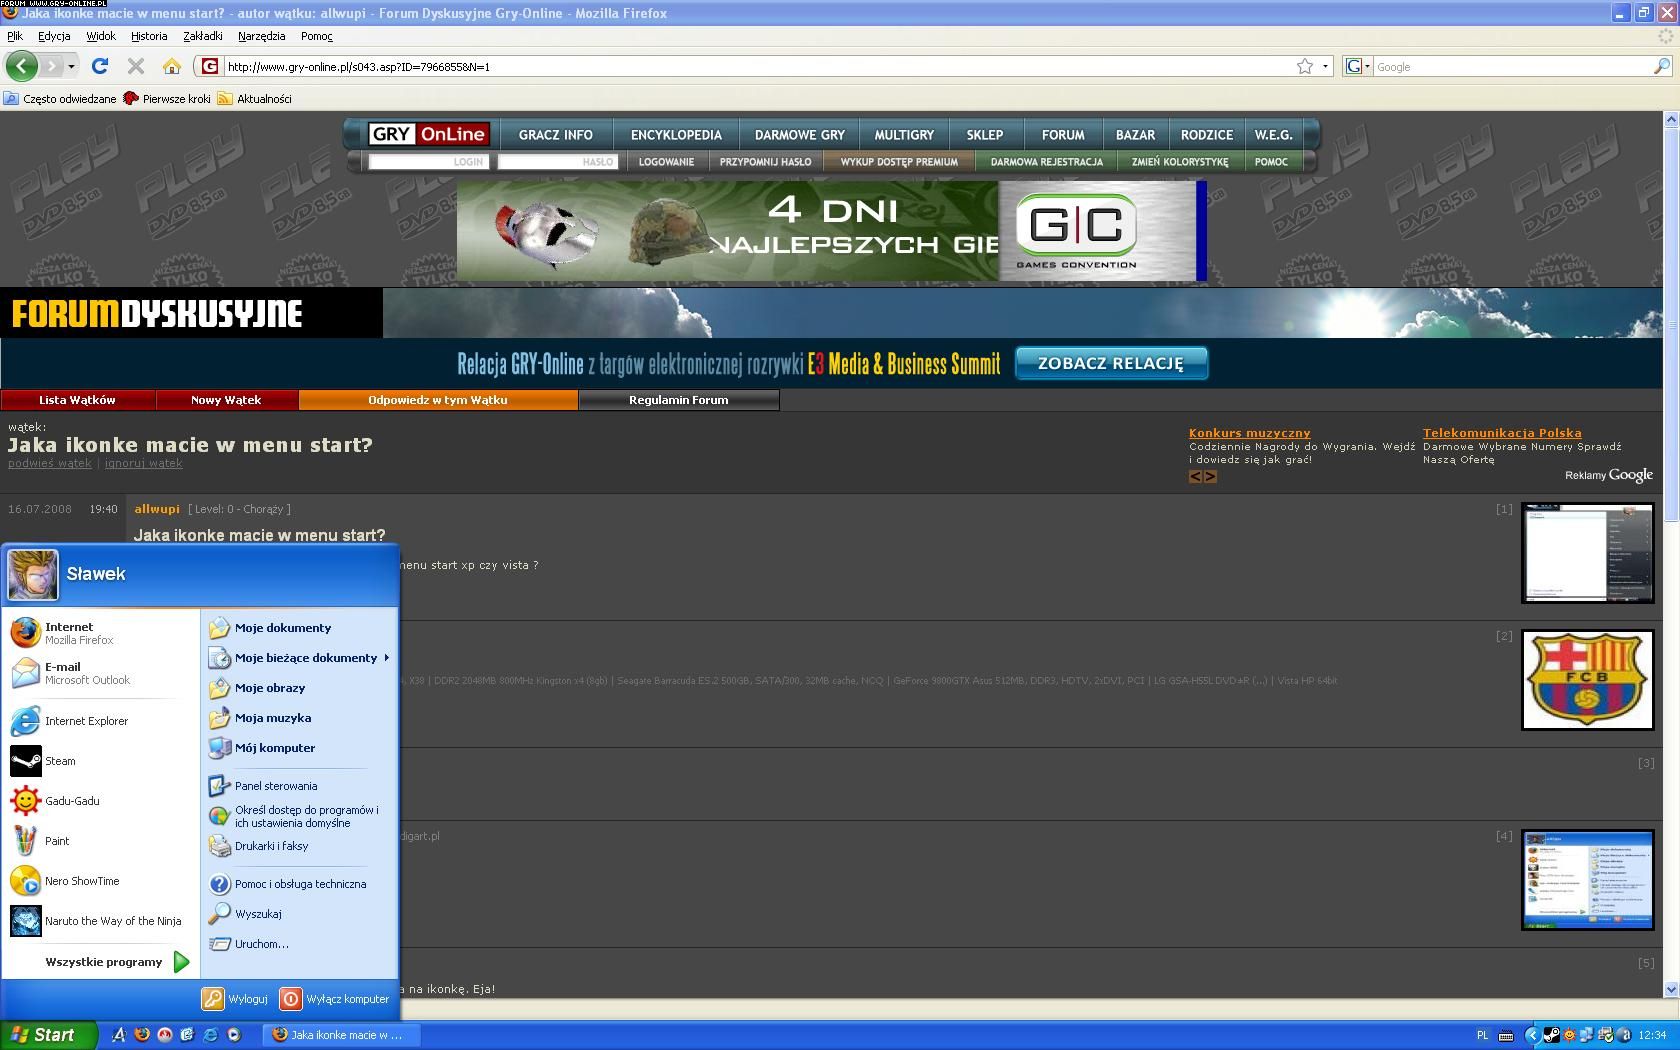
Task: Open the Google search engine dropdown
Action: (x=1358, y=66)
